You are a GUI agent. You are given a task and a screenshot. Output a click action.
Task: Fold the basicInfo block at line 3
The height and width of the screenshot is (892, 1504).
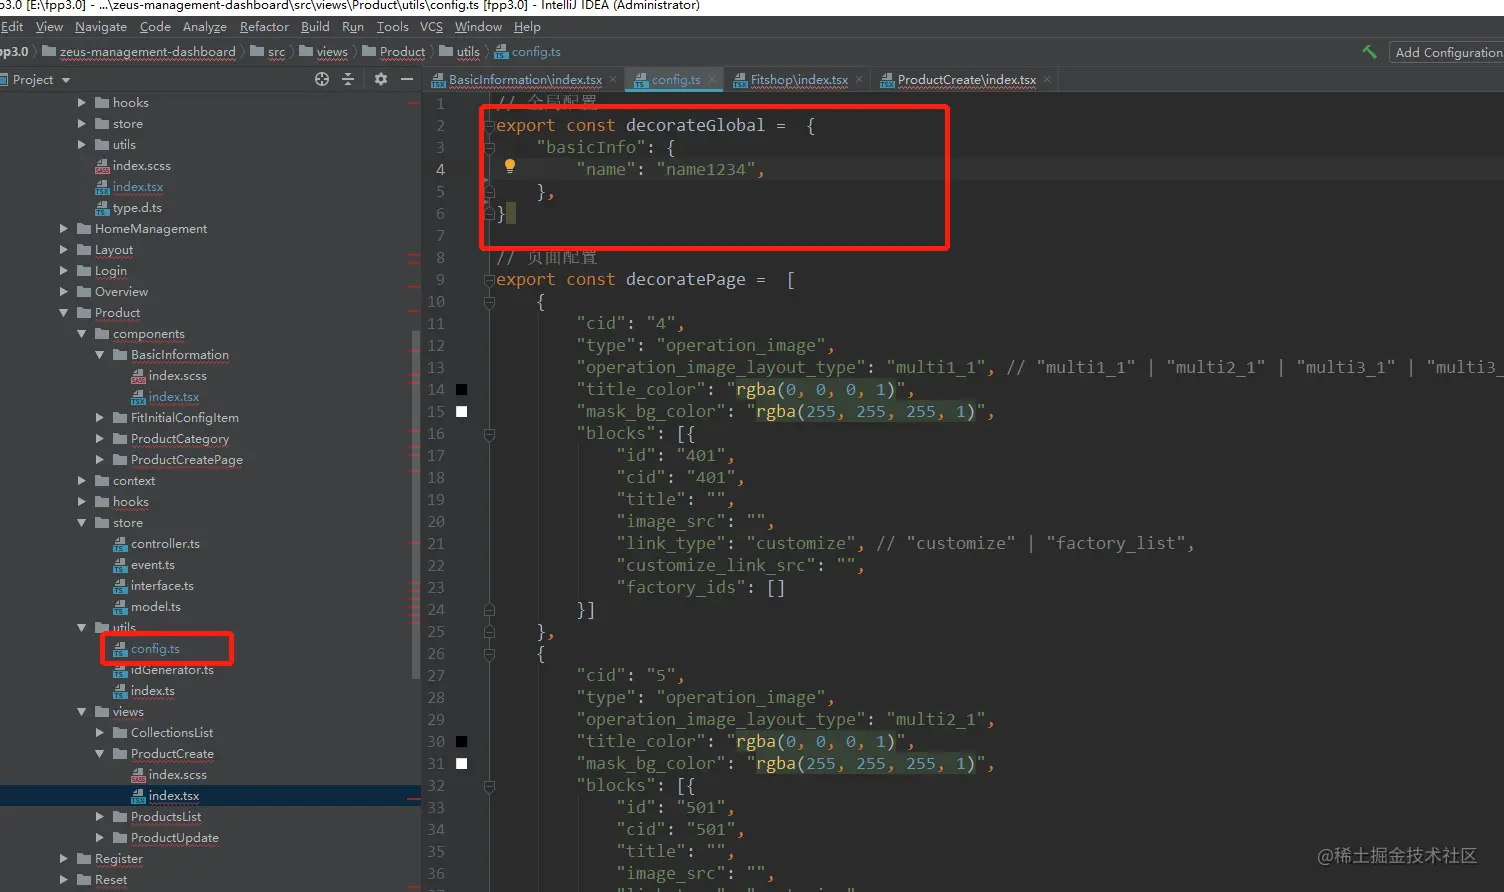(490, 148)
